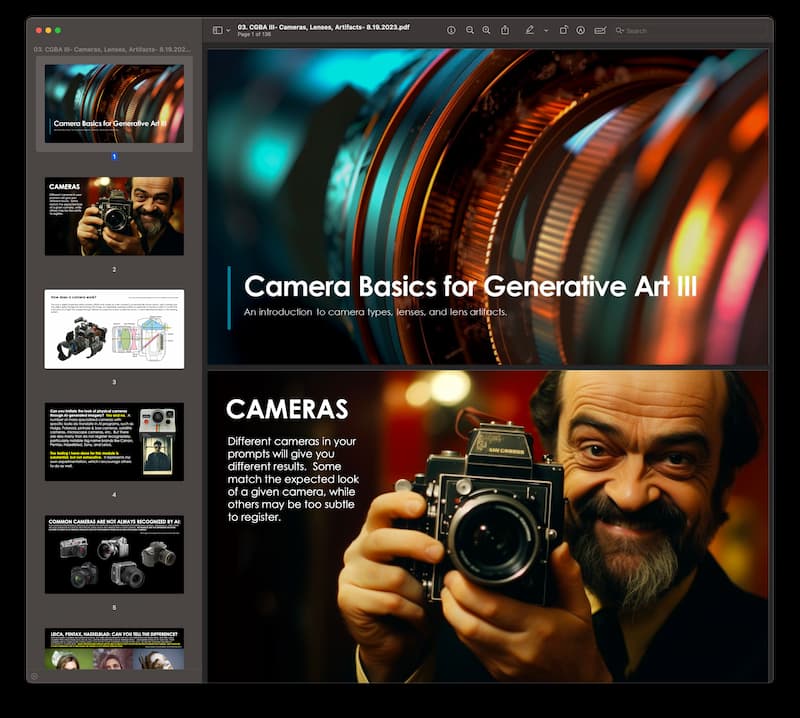Zoom in using the plus magnifier
The image size is (800, 718).
(486, 31)
